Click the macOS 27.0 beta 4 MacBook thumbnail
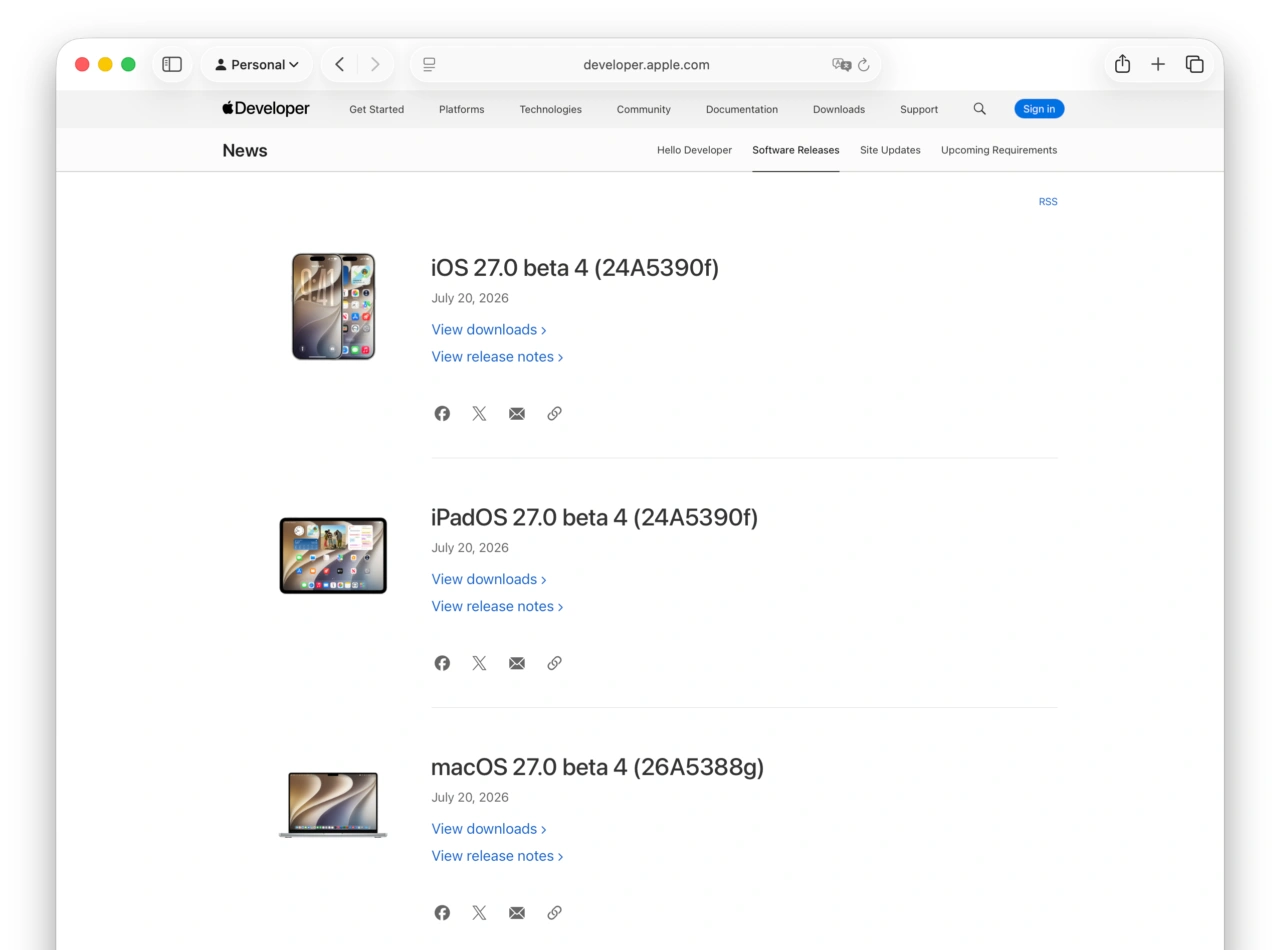 point(333,804)
